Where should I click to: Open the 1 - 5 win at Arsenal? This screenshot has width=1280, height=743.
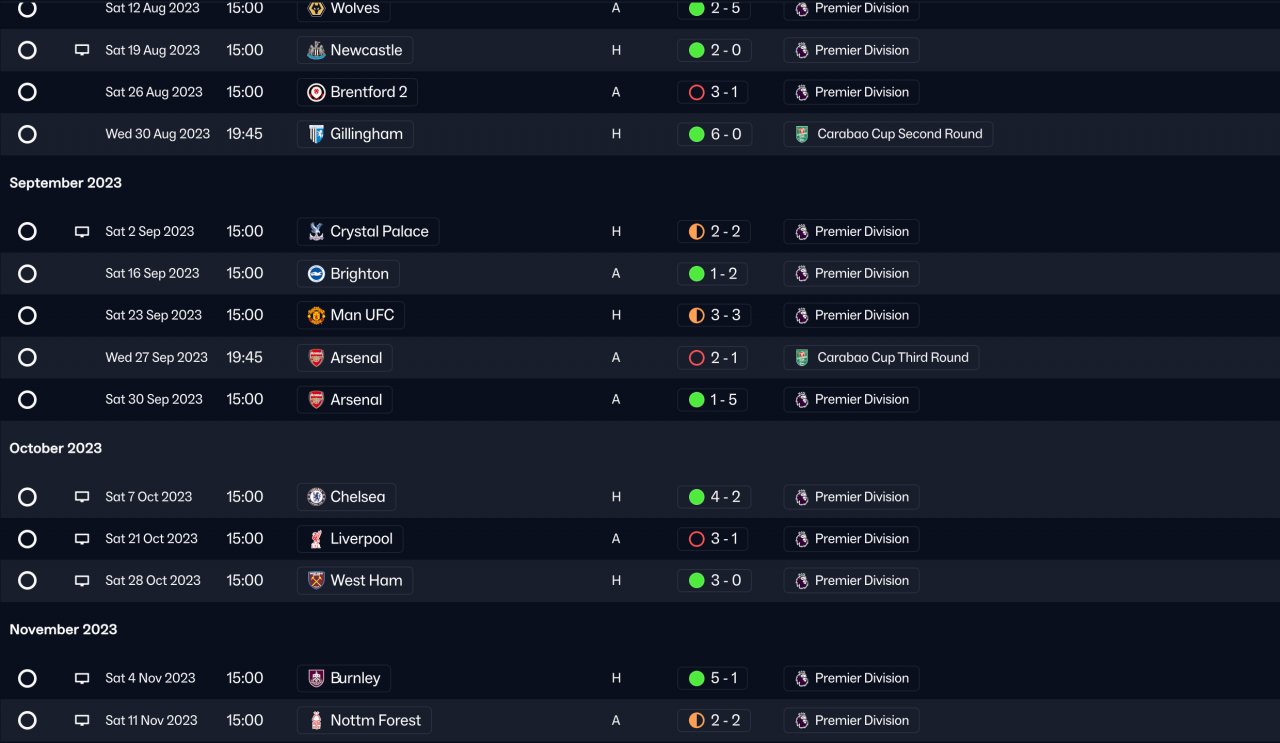713,399
